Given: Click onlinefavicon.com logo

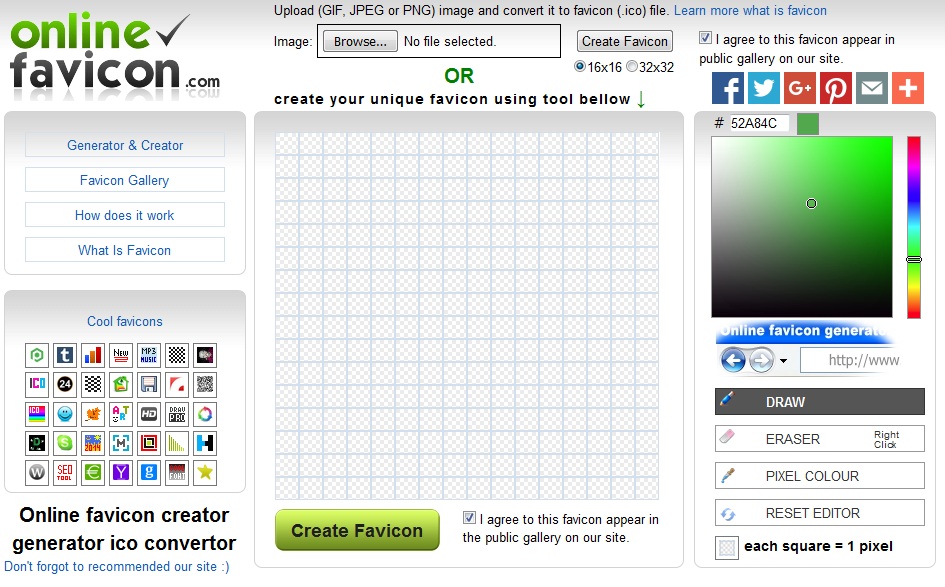Looking at the screenshot, I should pos(115,55).
